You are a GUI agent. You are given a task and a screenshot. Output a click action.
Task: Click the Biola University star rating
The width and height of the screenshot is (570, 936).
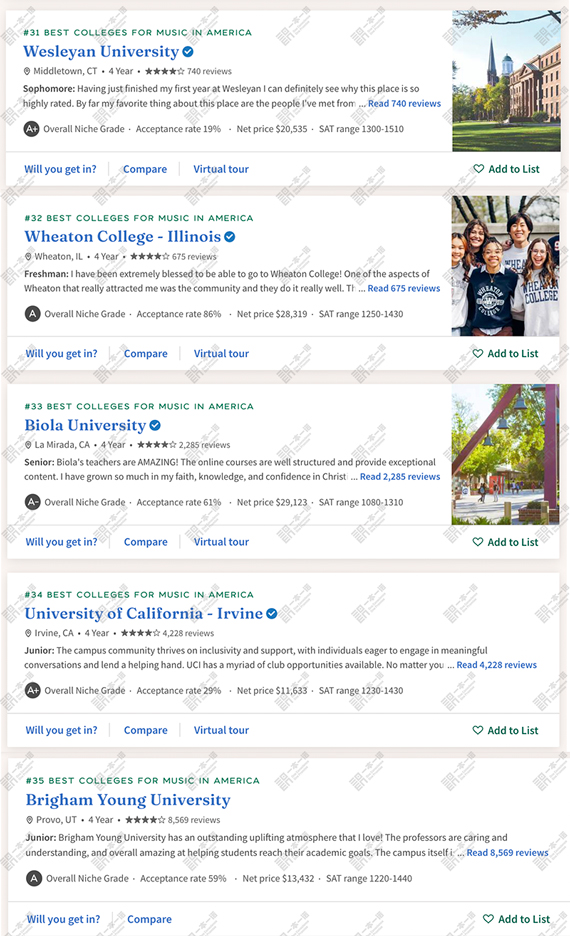pyautogui.click(x=156, y=445)
